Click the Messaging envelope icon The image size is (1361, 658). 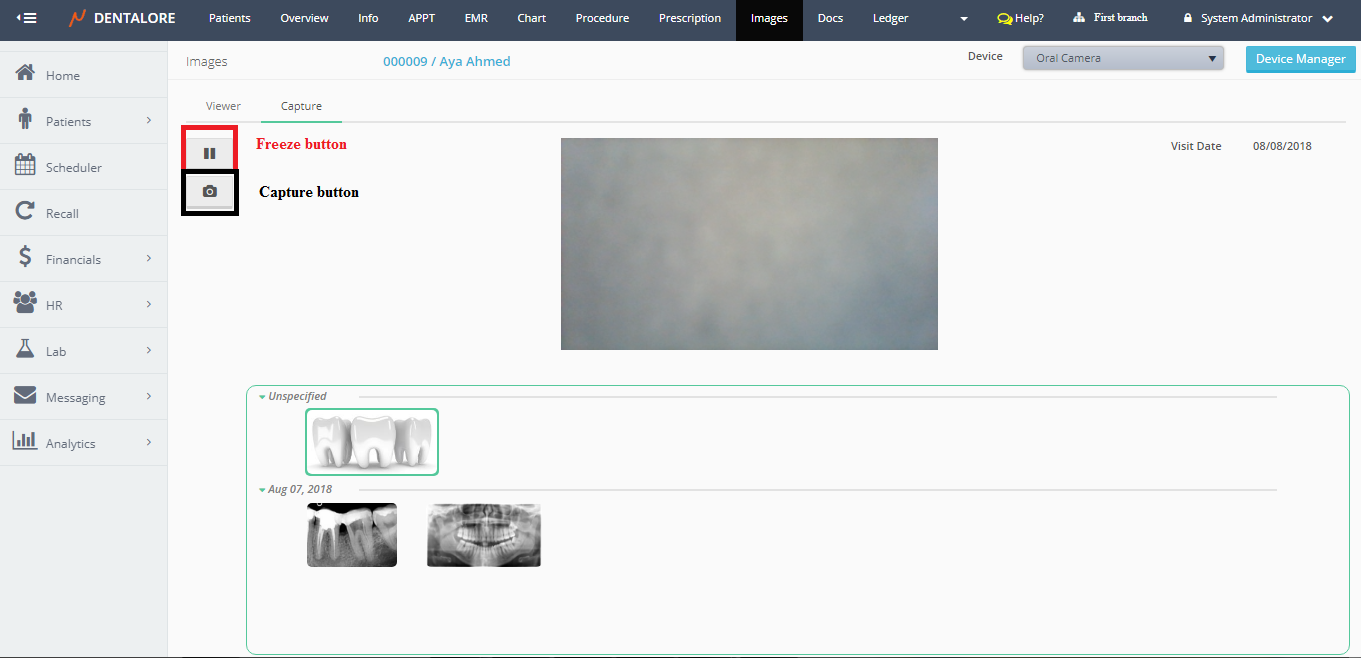26,396
